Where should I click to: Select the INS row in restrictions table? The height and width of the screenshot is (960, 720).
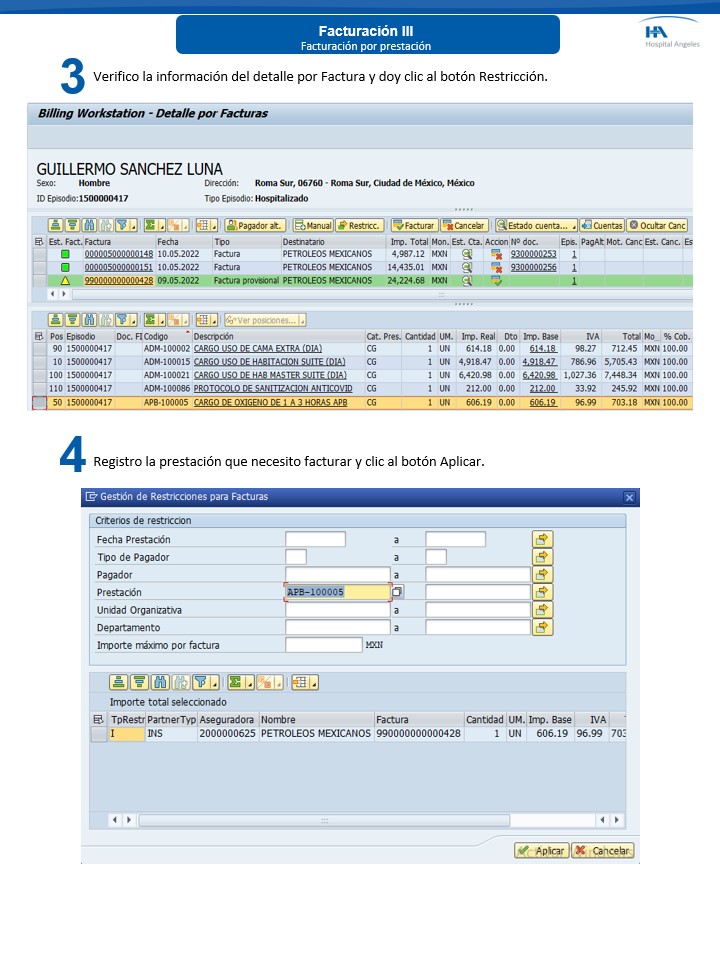tap(98, 734)
